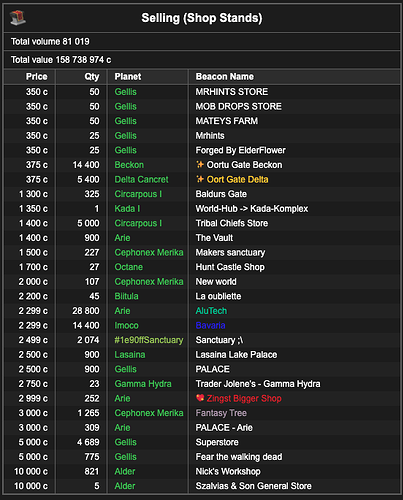The image size is (403, 500).
Task: Open the Fantasy Tree beacon
Action: [x=221, y=413]
